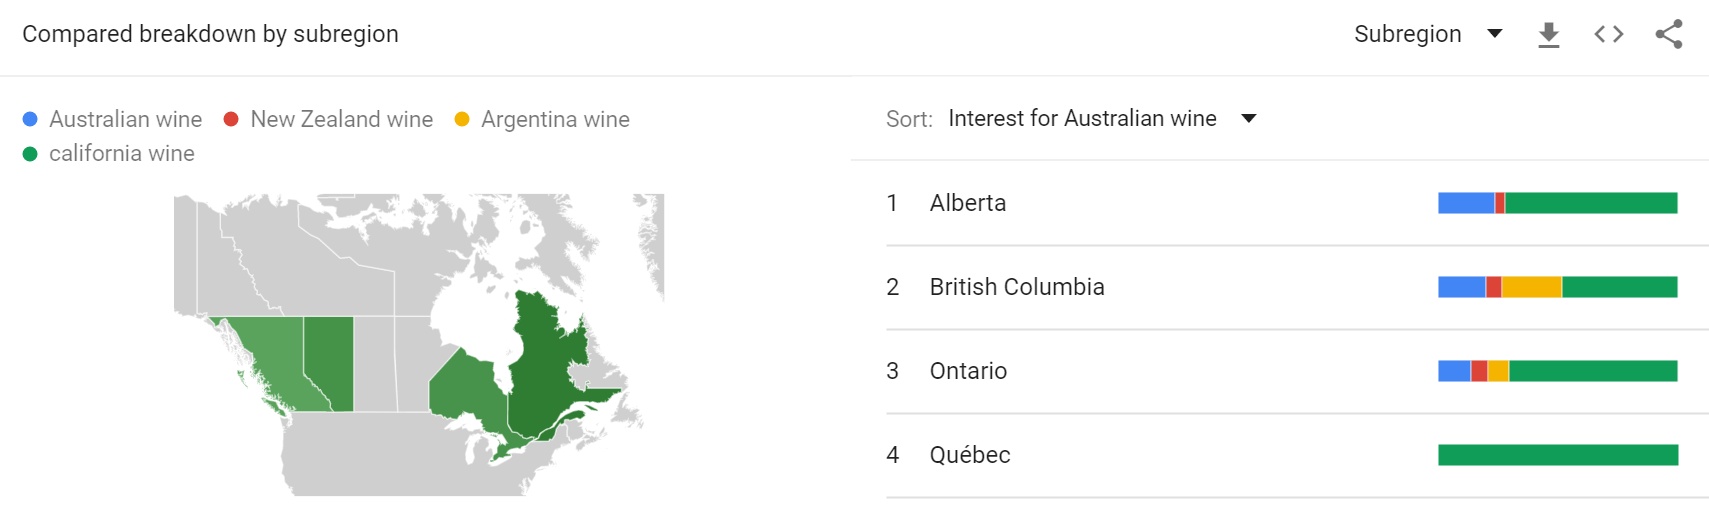The height and width of the screenshot is (508, 1709).
Task: Click the red New Zealand wine legend dot
Action: (231, 119)
